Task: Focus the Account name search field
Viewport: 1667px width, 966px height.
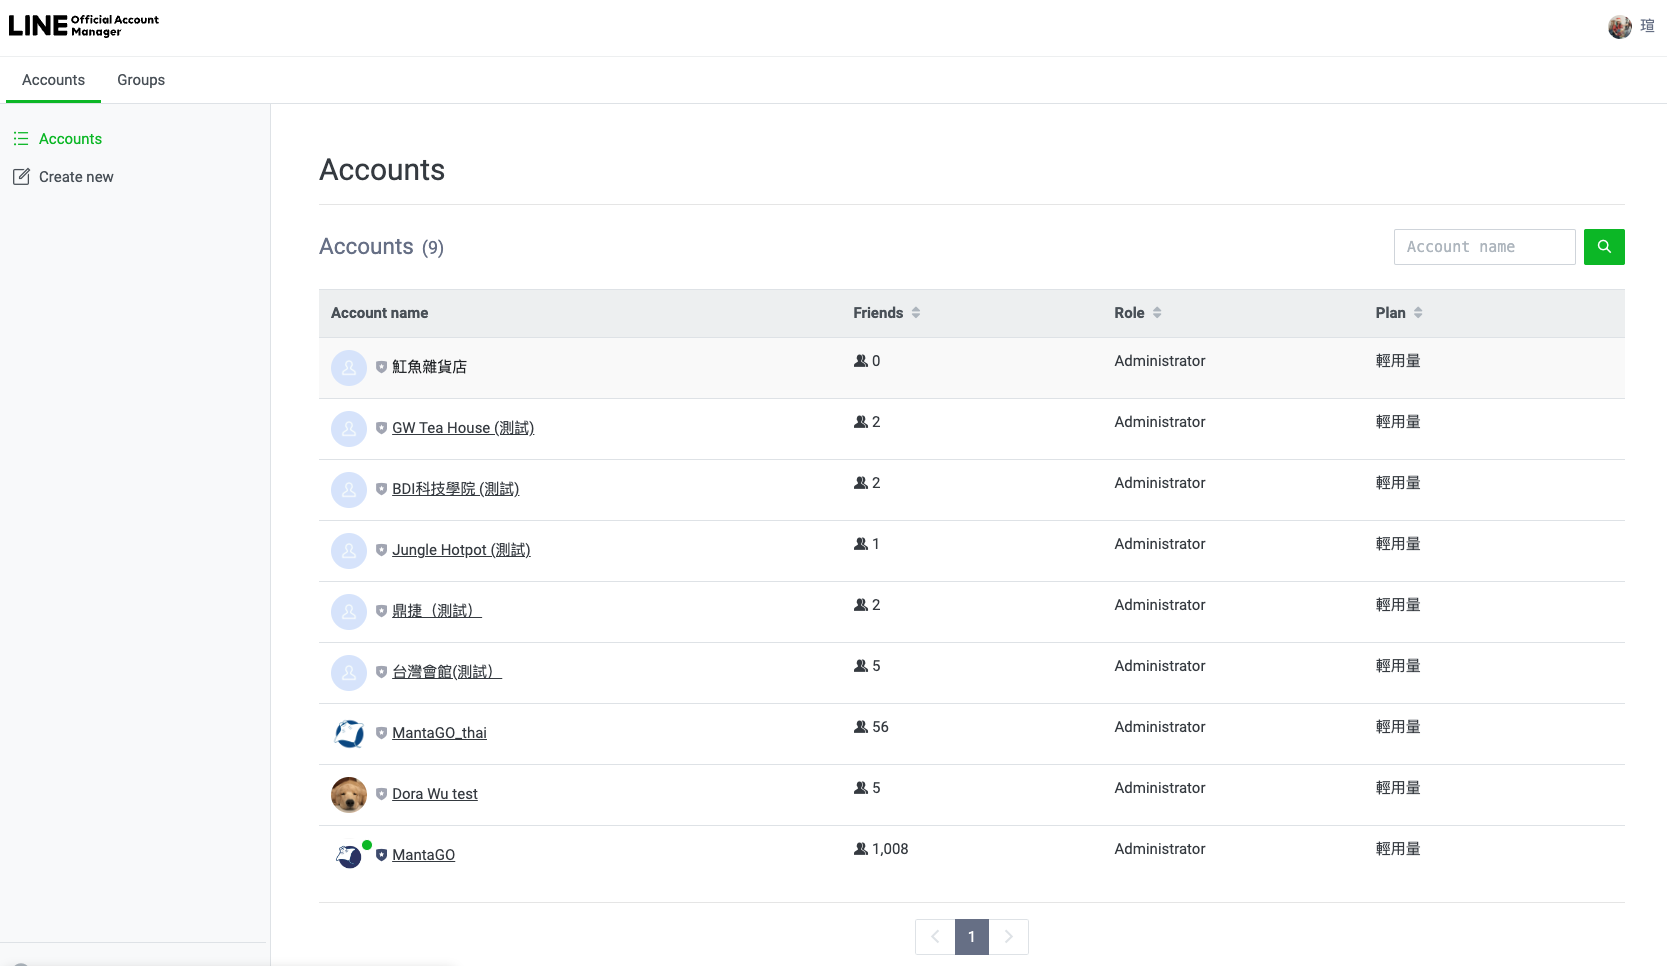Action: tap(1484, 247)
